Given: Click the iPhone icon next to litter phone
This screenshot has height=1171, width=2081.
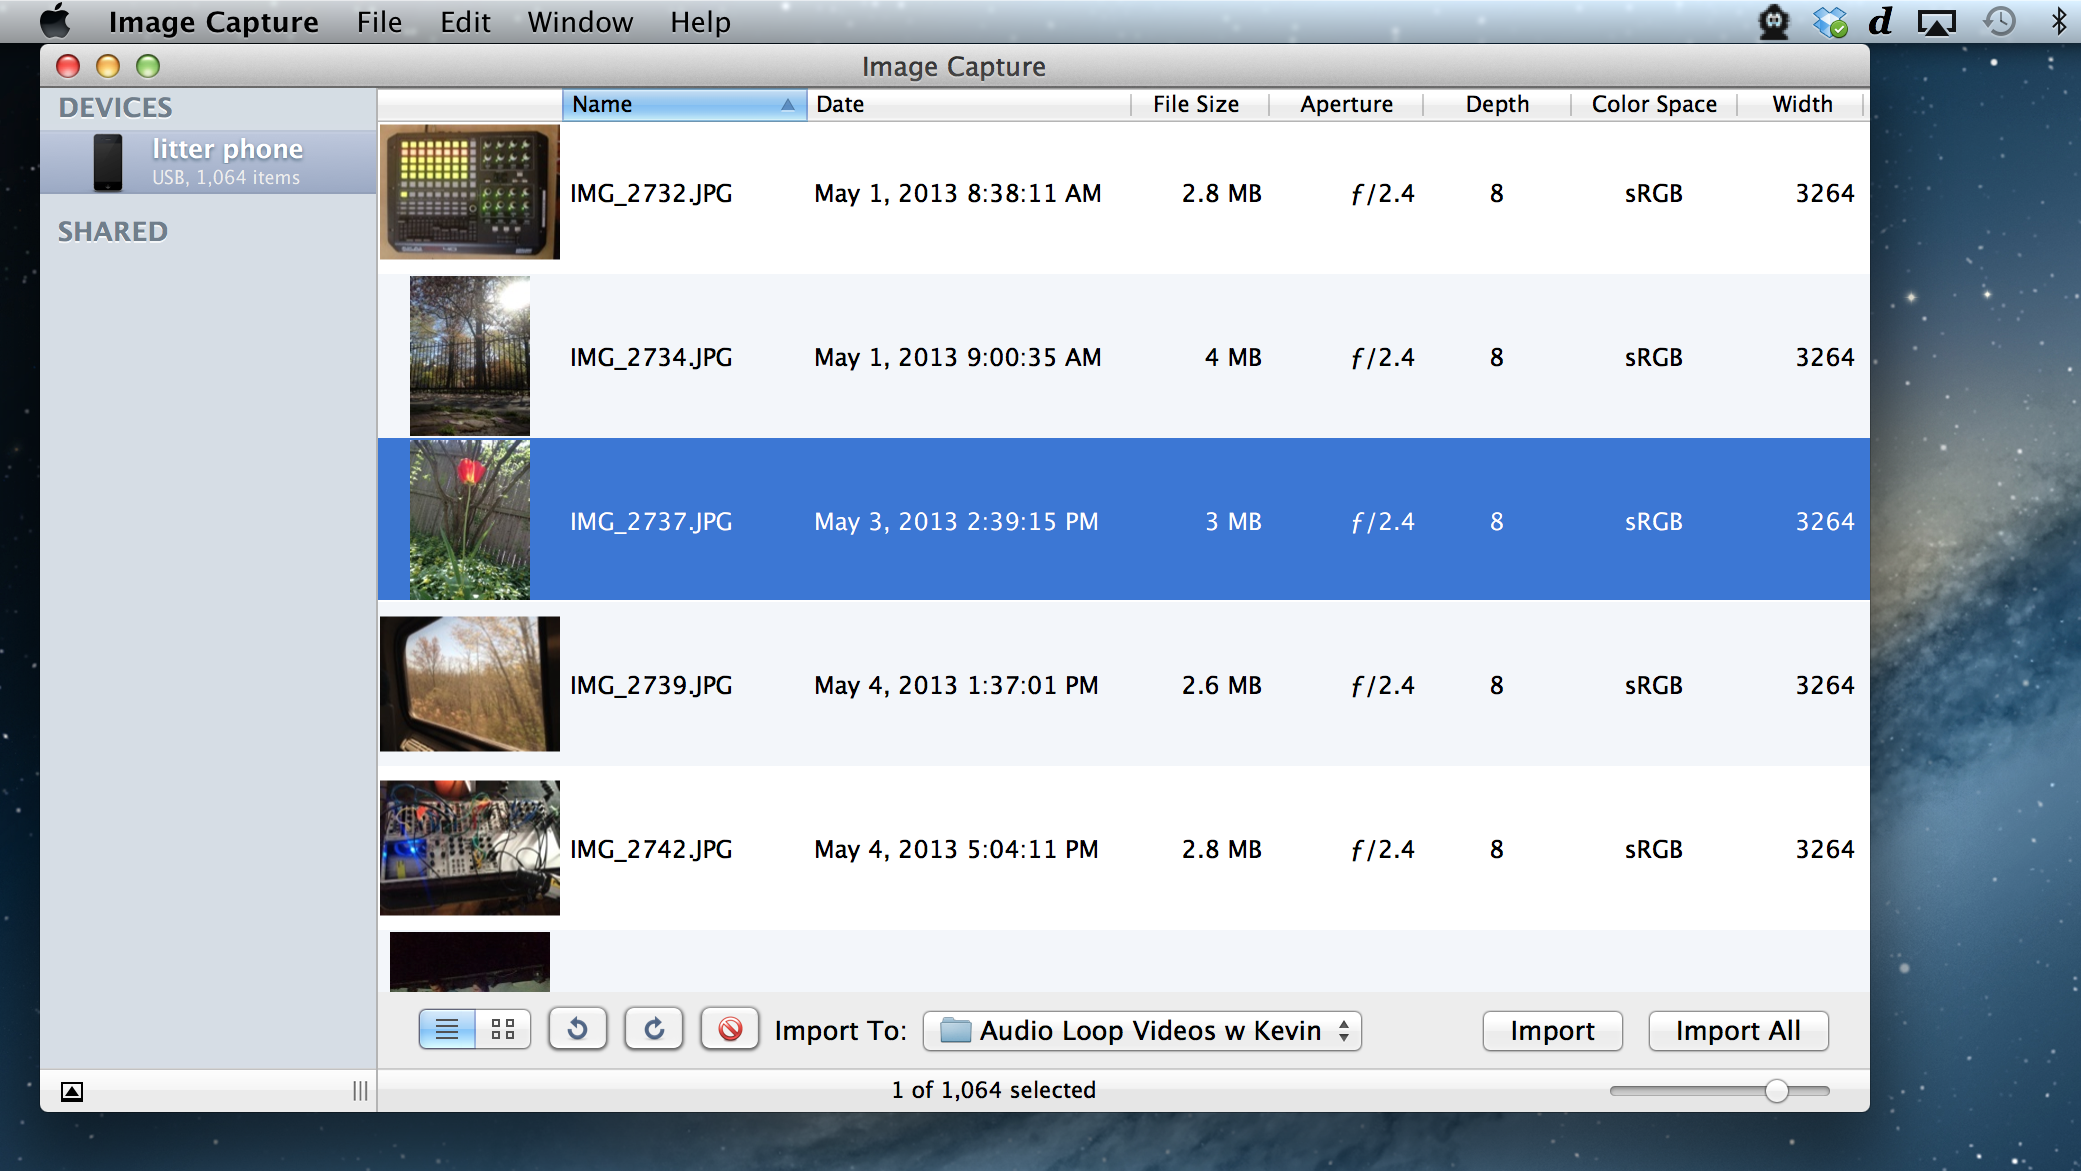Looking at the screenshot, I should (x=108, y=162).
